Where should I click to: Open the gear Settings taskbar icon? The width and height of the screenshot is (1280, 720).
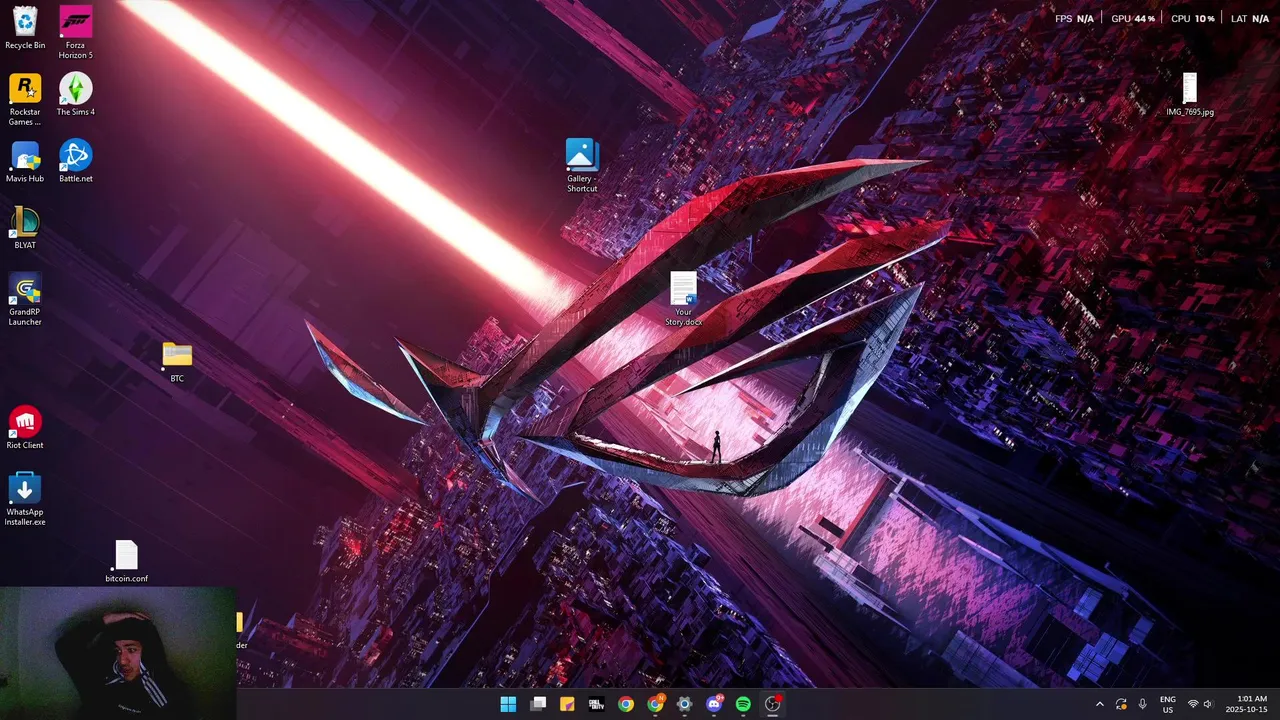pos(684,704)
